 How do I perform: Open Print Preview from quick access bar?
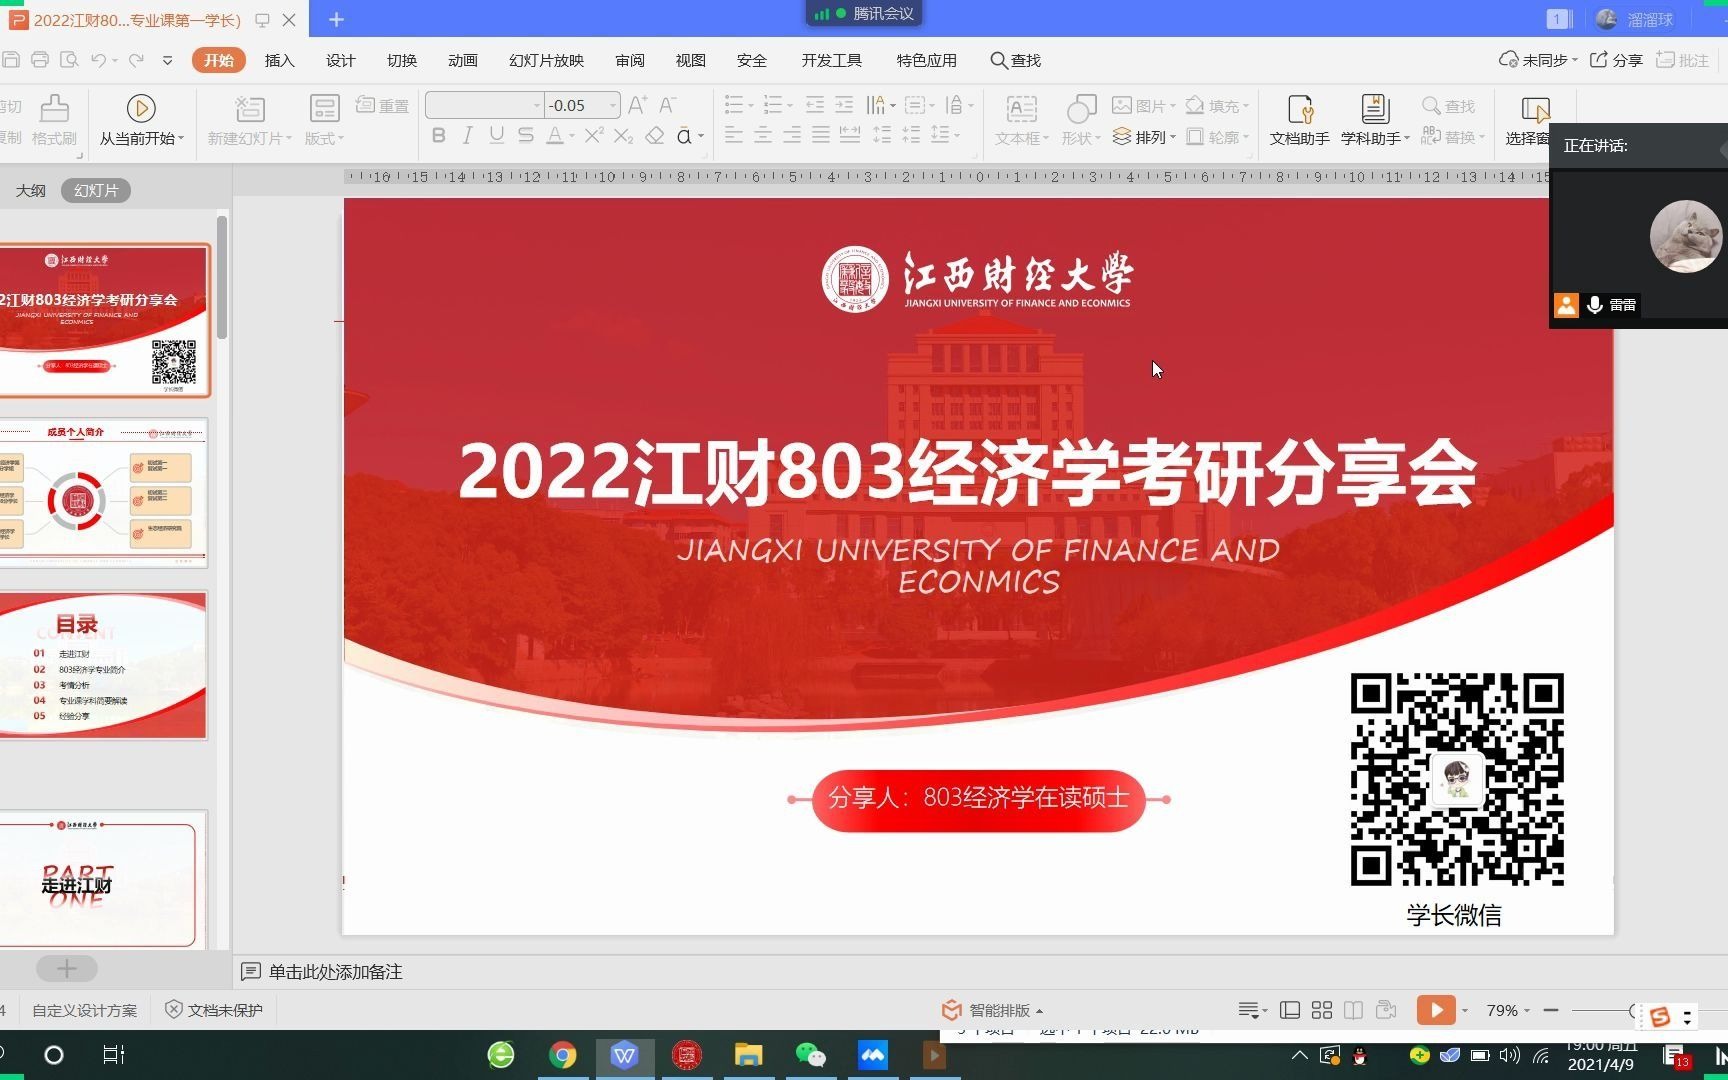click(69, 60)
